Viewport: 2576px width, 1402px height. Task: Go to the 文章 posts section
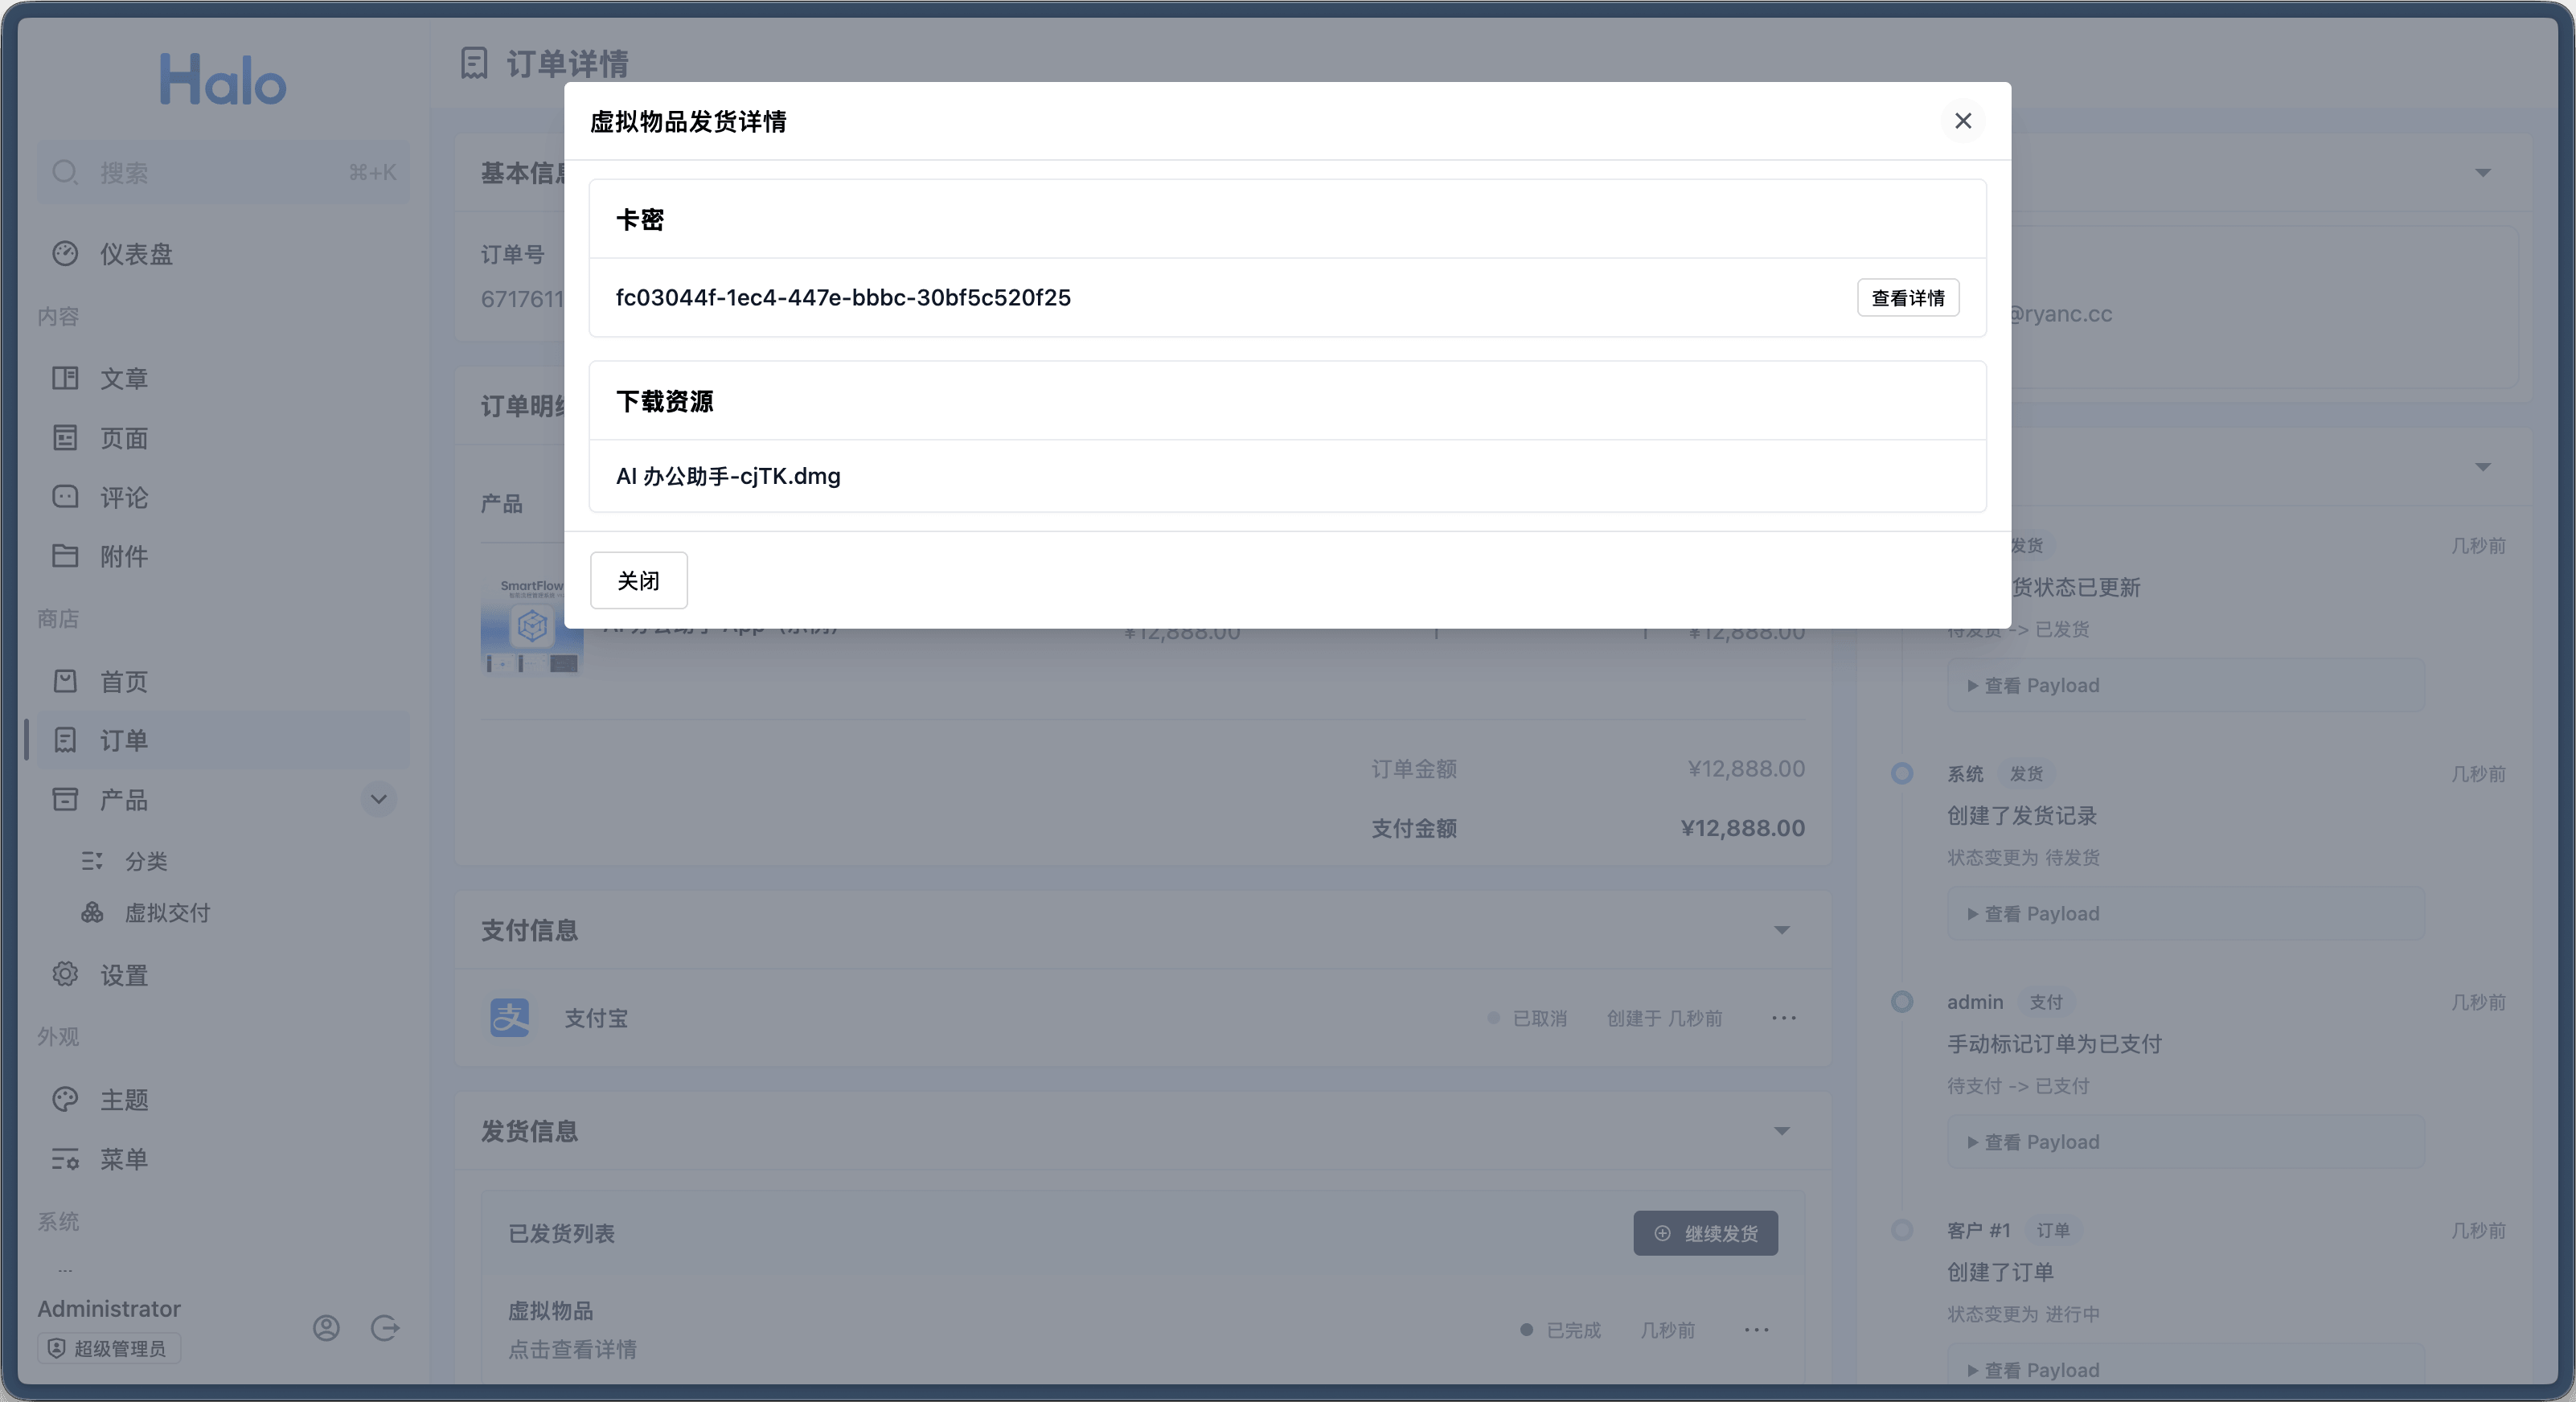123,379
